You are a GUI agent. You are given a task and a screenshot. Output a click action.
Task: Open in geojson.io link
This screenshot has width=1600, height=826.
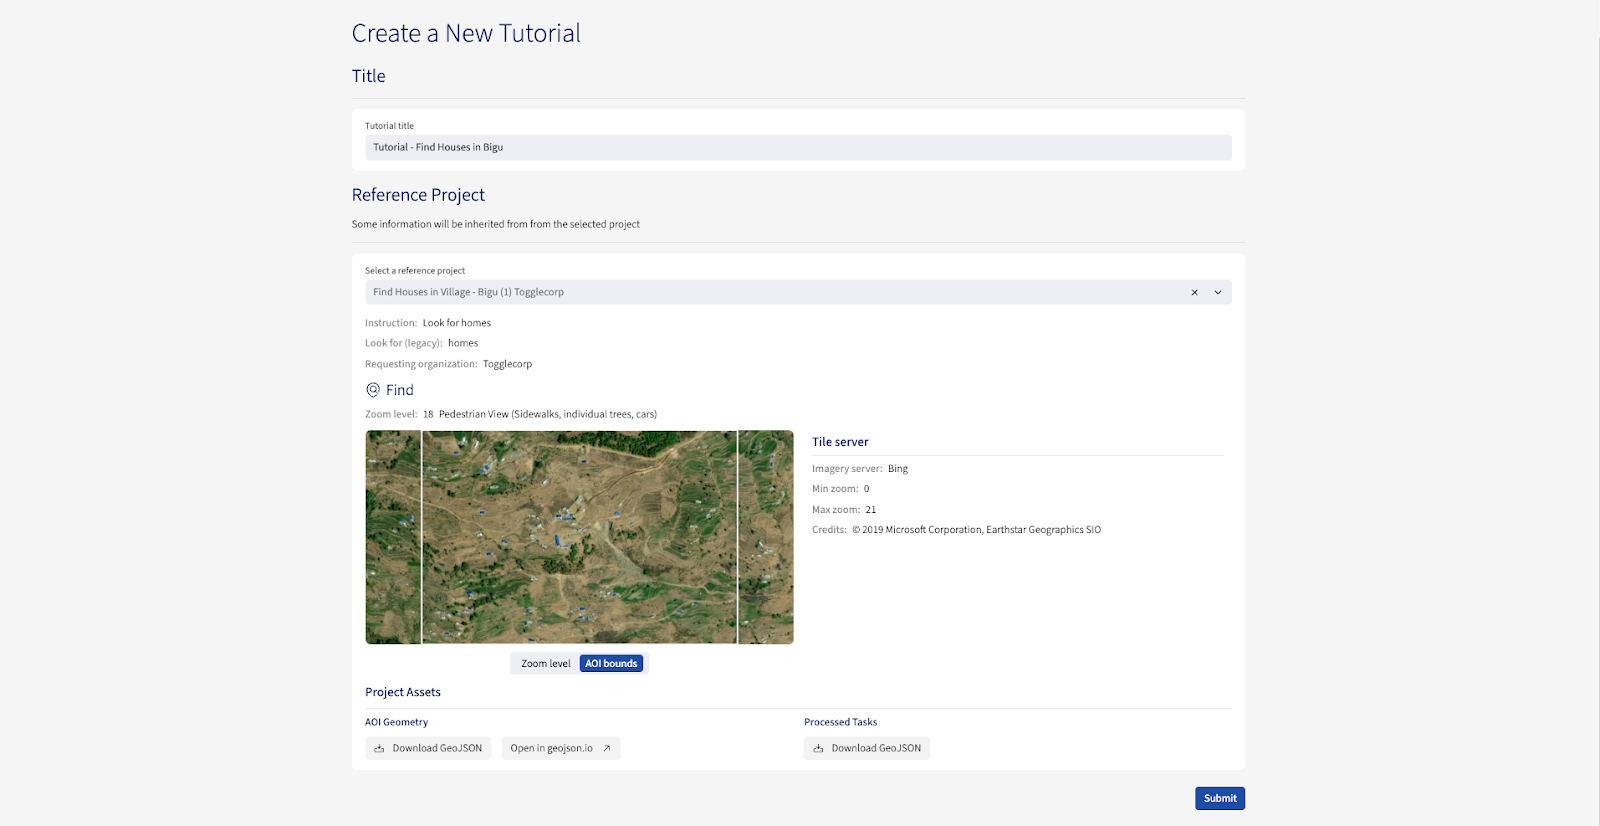pyautogui.click(x=552, y=748)
